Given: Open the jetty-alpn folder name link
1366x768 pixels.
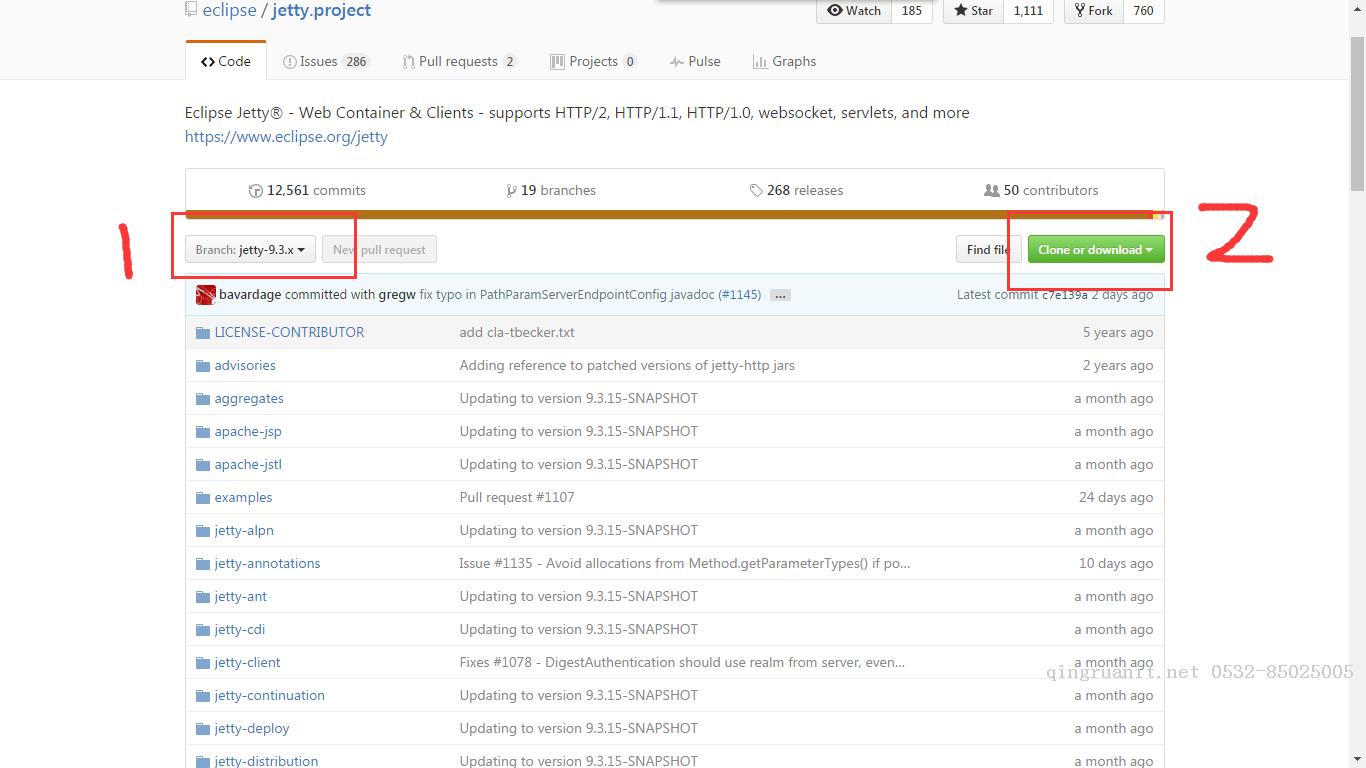Looking at the screenshot, I should (244, 530).
